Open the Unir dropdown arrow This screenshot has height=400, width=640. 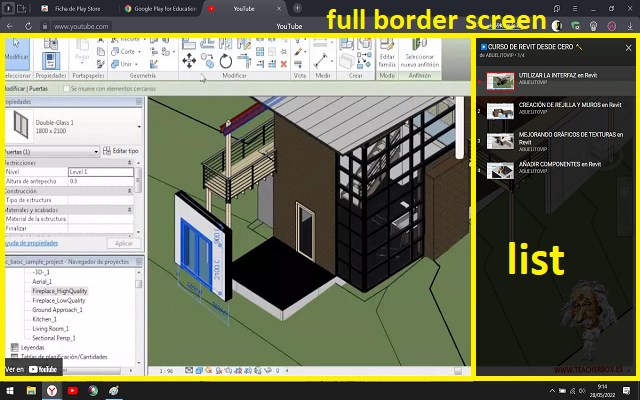point(136,64)
